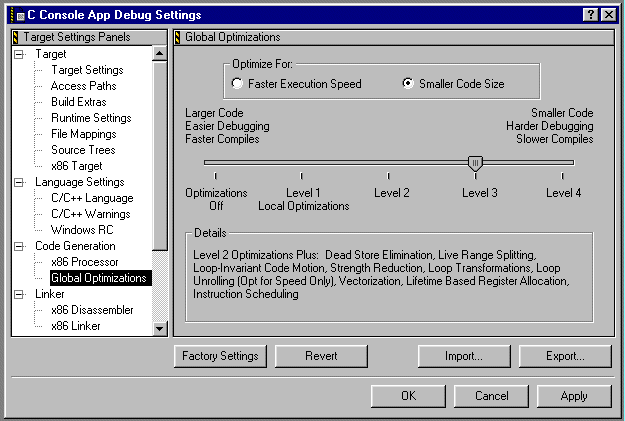Click the Global Optimizations header icon
This screenshot has height=421, width=625.
click(x=178, y=37)
